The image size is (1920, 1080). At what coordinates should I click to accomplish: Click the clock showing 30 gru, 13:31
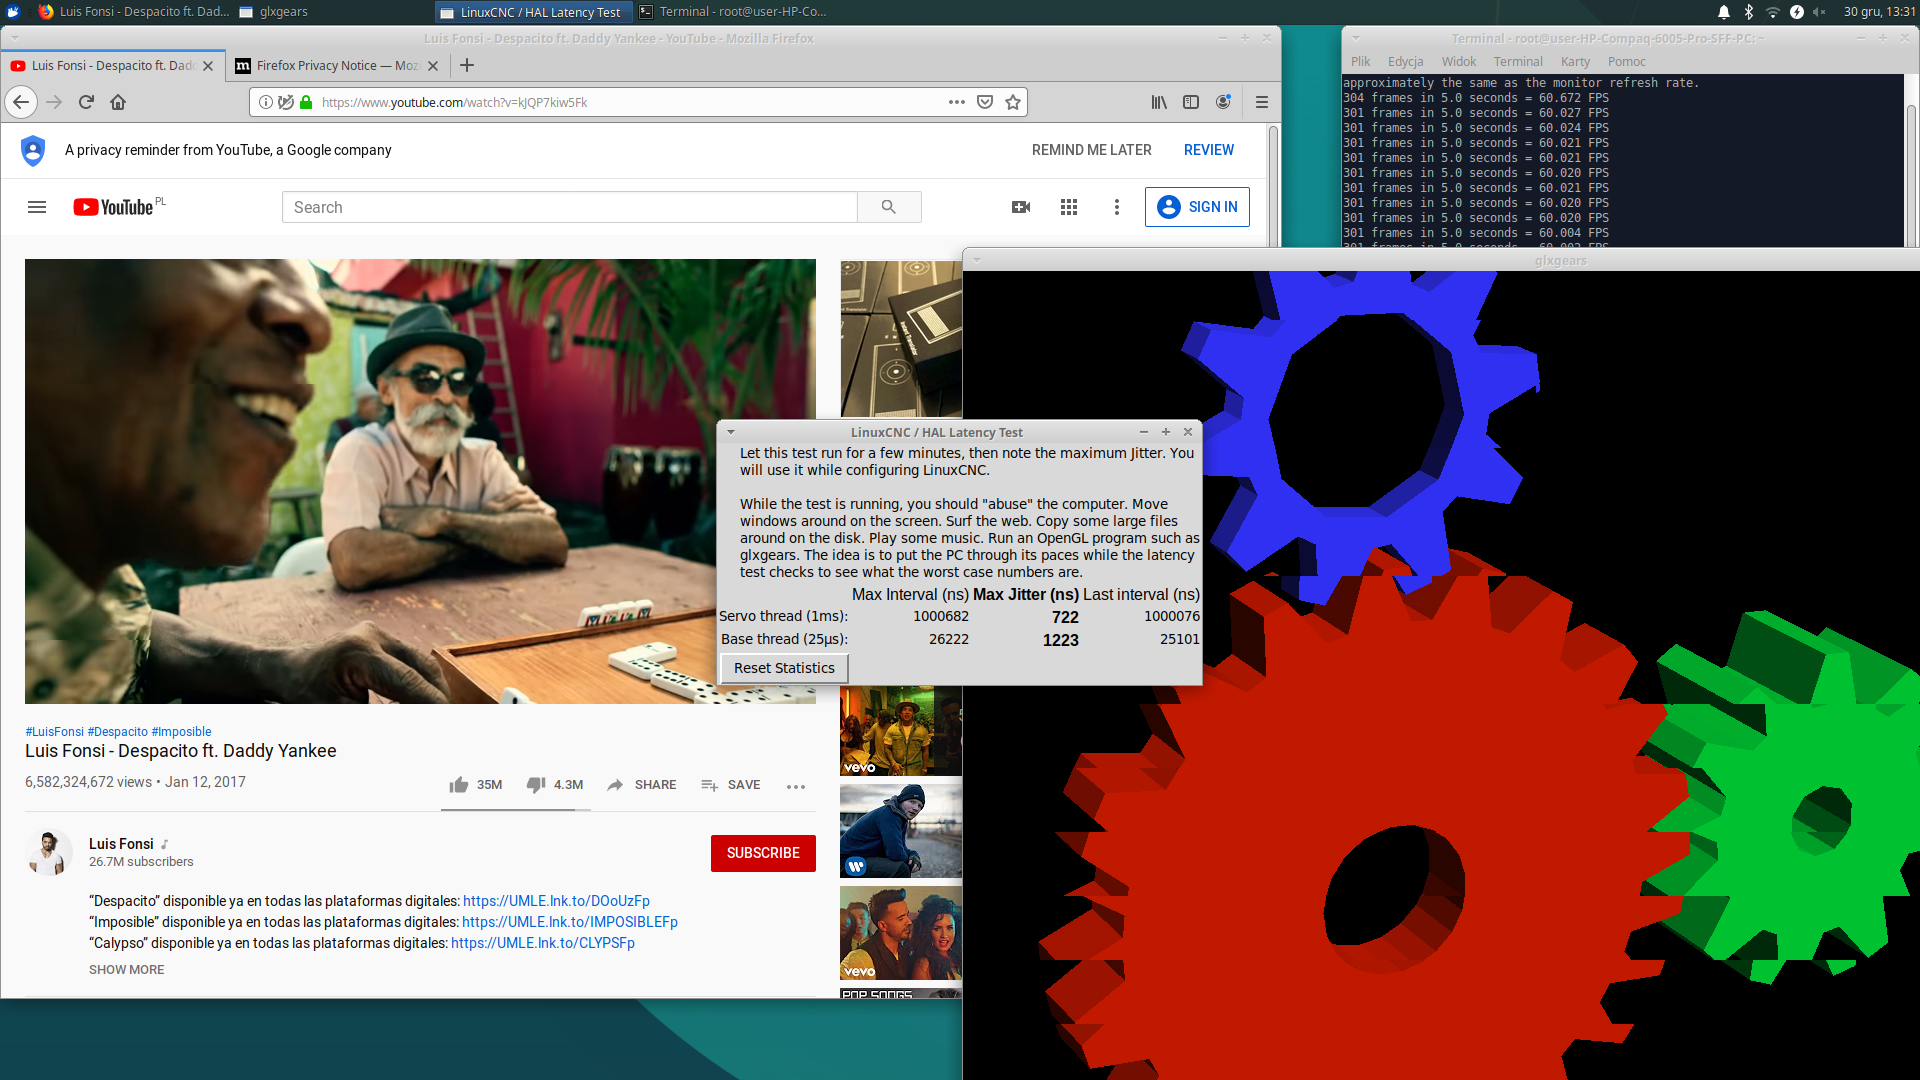tap(1879, 12)
